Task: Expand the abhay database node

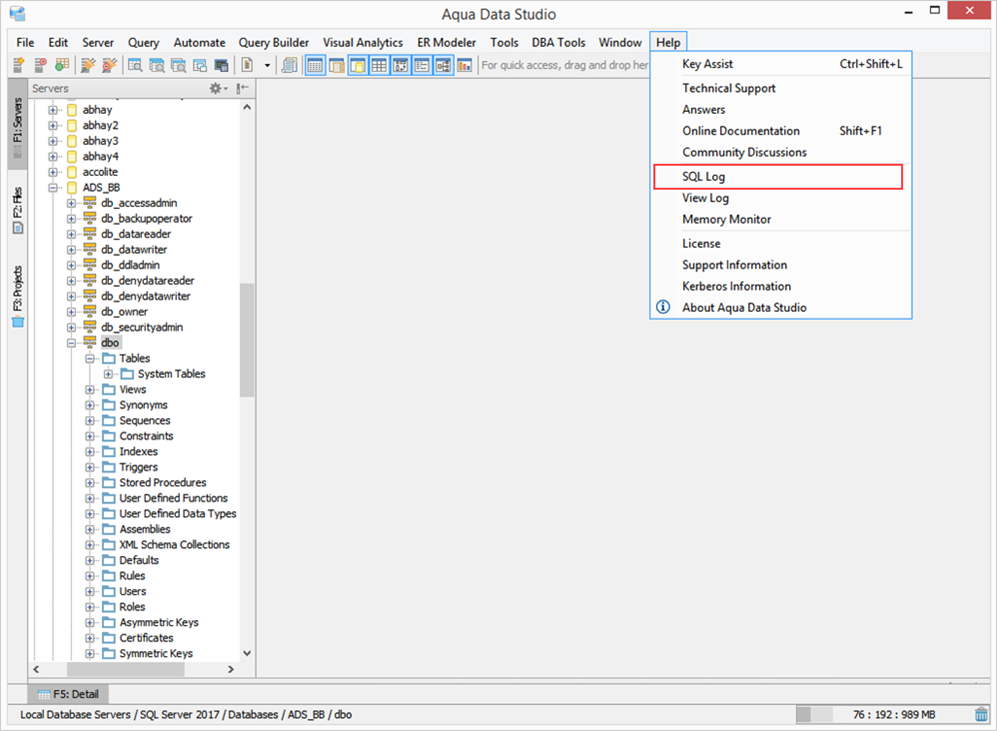Action: [x=53, y=110]
